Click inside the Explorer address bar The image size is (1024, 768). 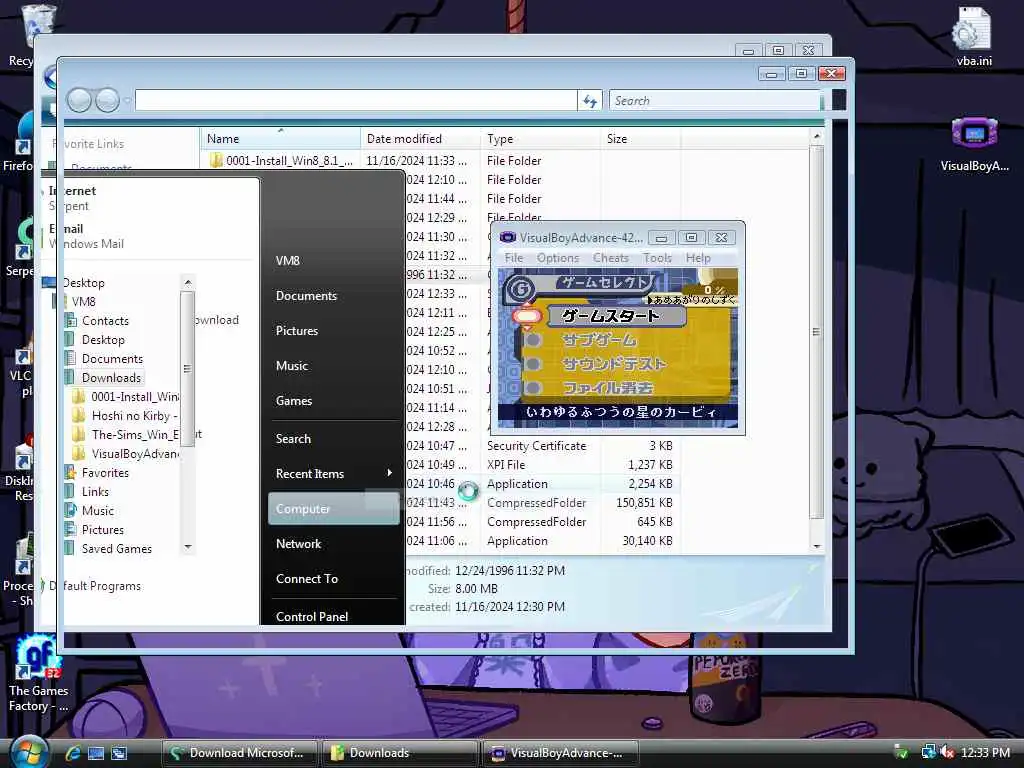[356, 101]
